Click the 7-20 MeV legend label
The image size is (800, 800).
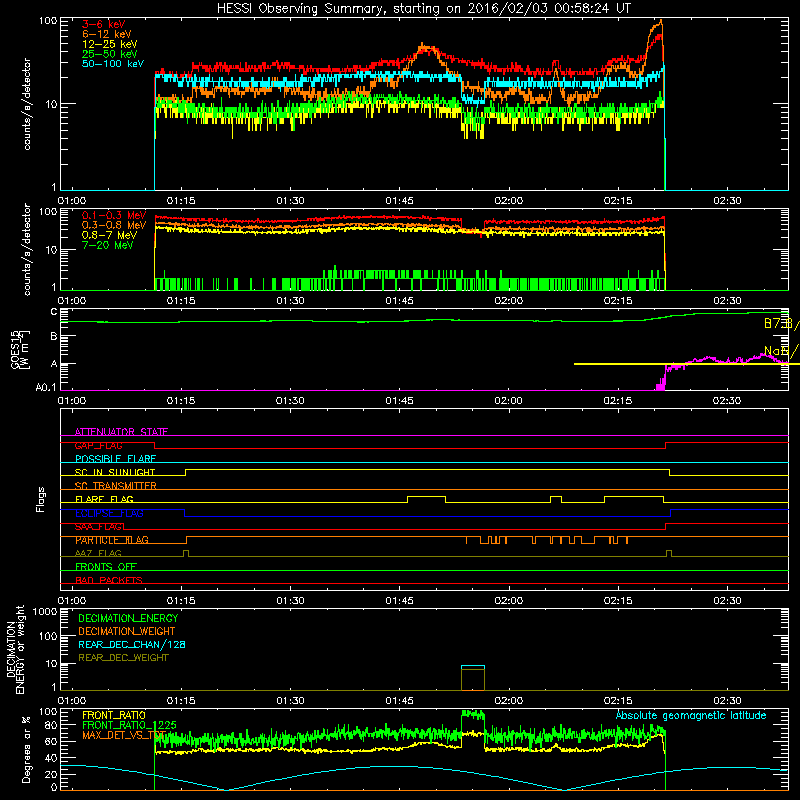[108, 245]
